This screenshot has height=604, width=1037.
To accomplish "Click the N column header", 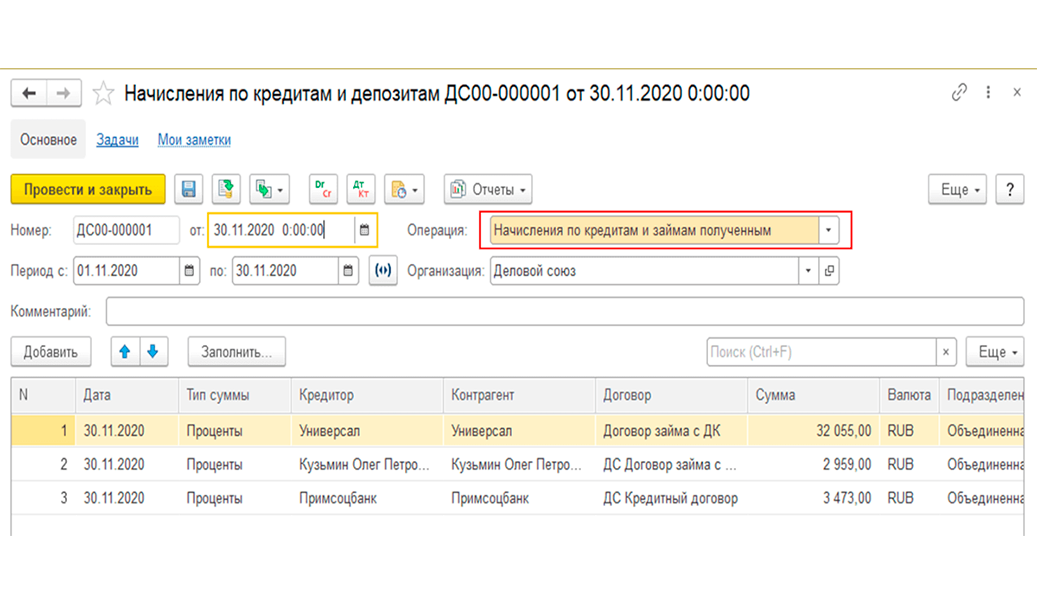I will (44, 395).
